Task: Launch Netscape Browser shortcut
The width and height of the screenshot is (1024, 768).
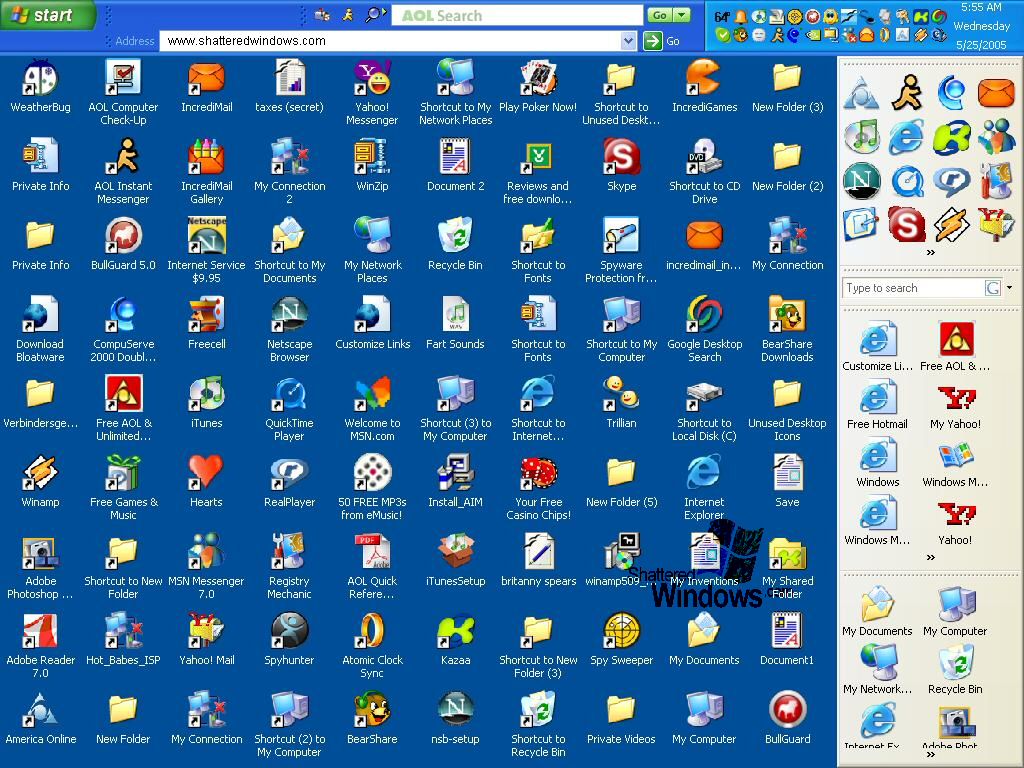Action: tap(289, 329)
